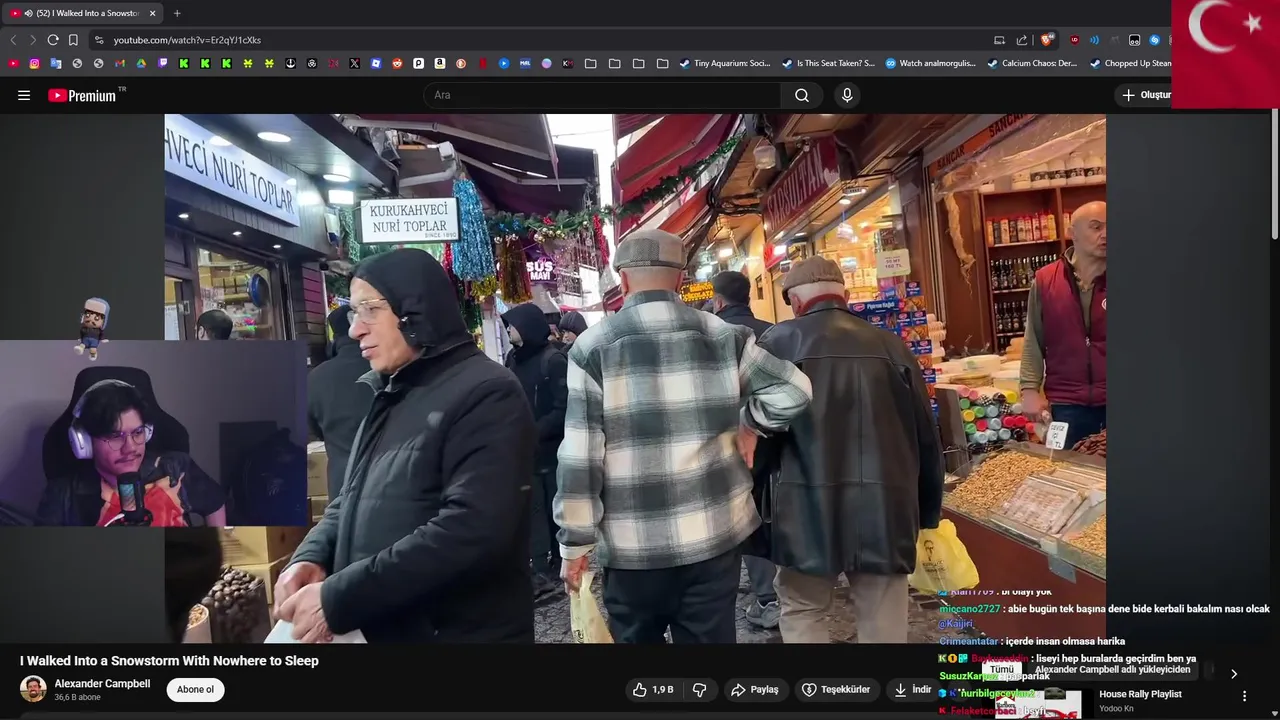1280x720 pixels.
Task: Click the video title text
Action: (x=169, y=661)
